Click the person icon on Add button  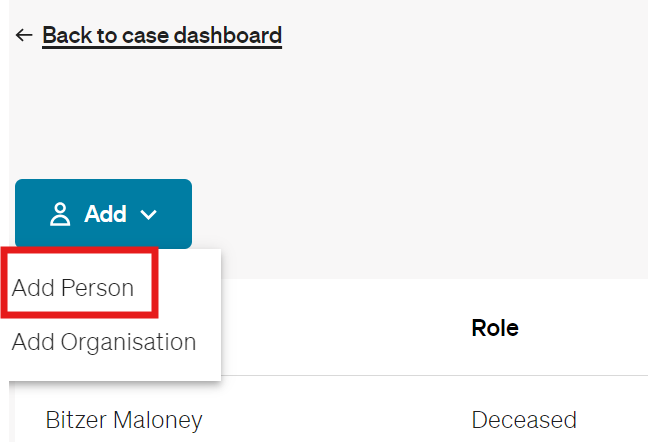click(x=60, y=214)
